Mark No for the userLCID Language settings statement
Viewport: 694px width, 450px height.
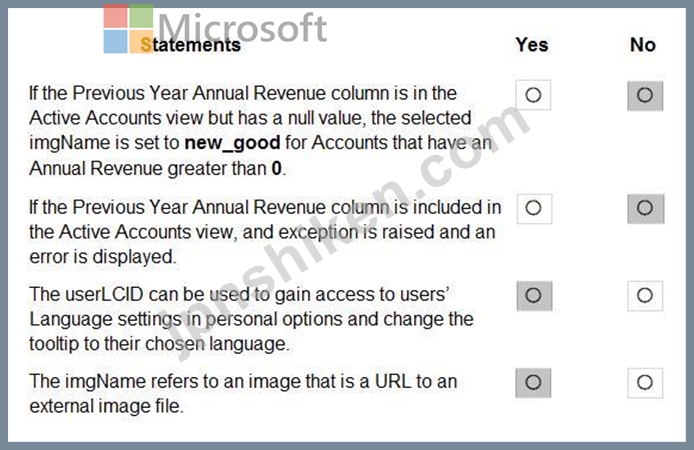pyautogui.click(x=644, y=295)
